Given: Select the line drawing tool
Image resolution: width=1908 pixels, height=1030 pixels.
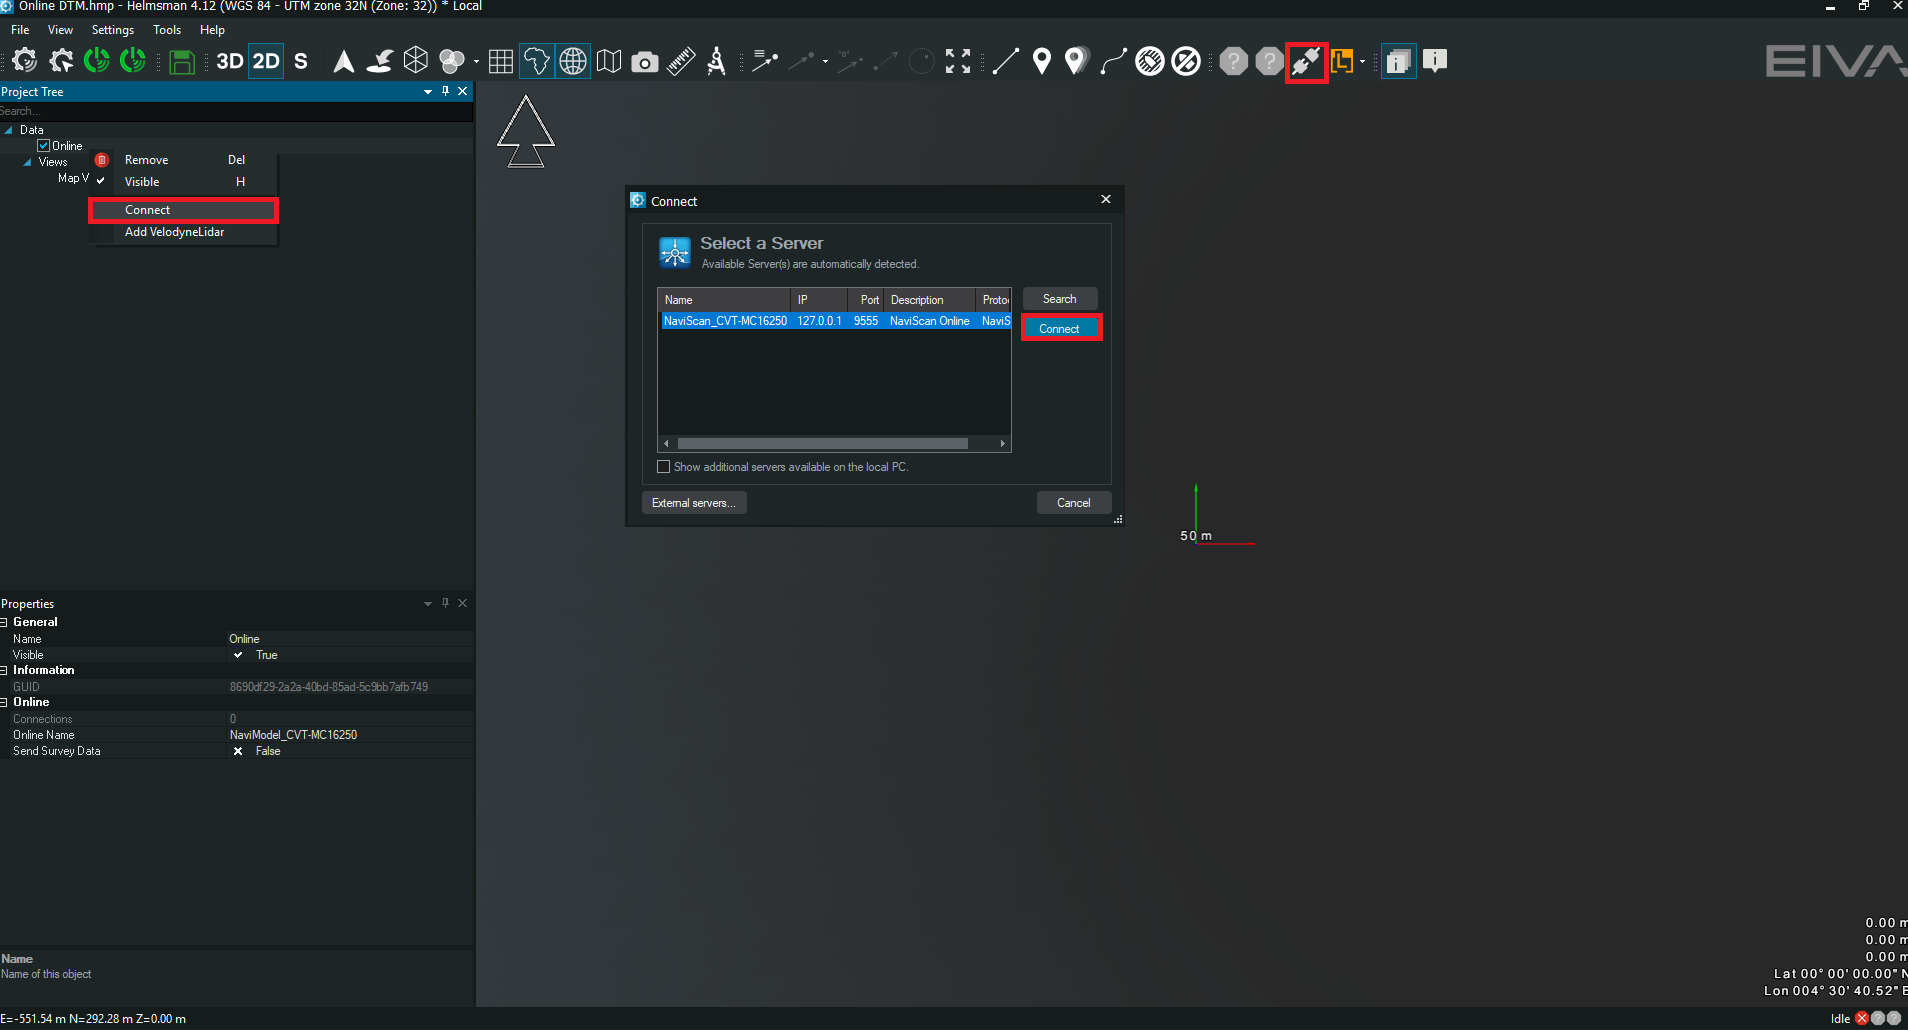Looking at the screenshot, I should coord(1006,62).
